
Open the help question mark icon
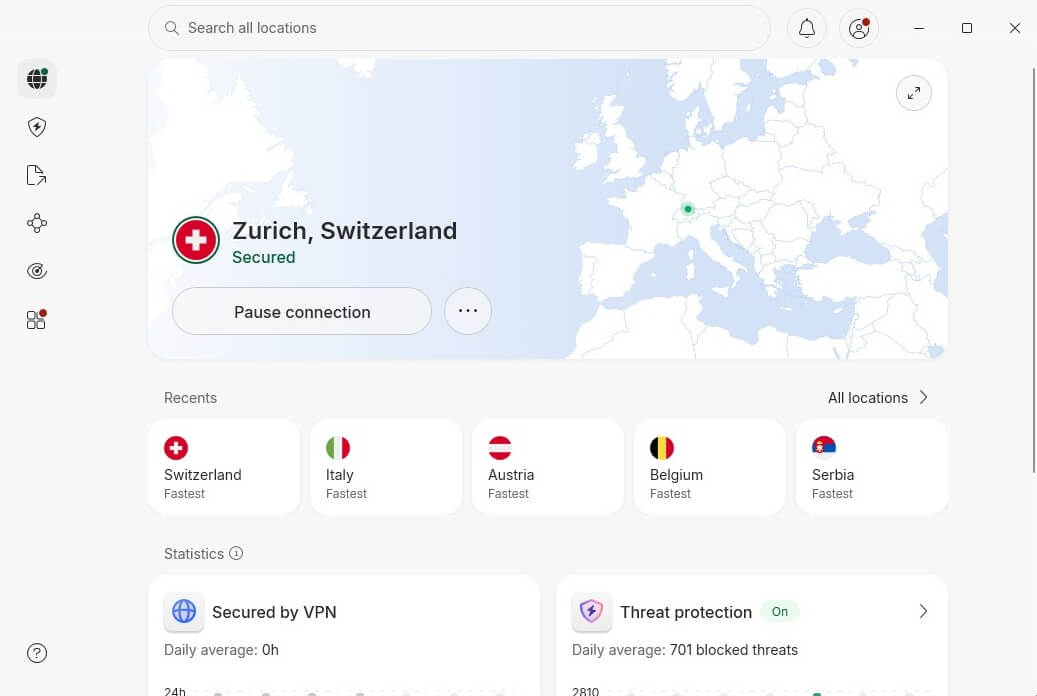pyautogui.click(x=37, y=653)
